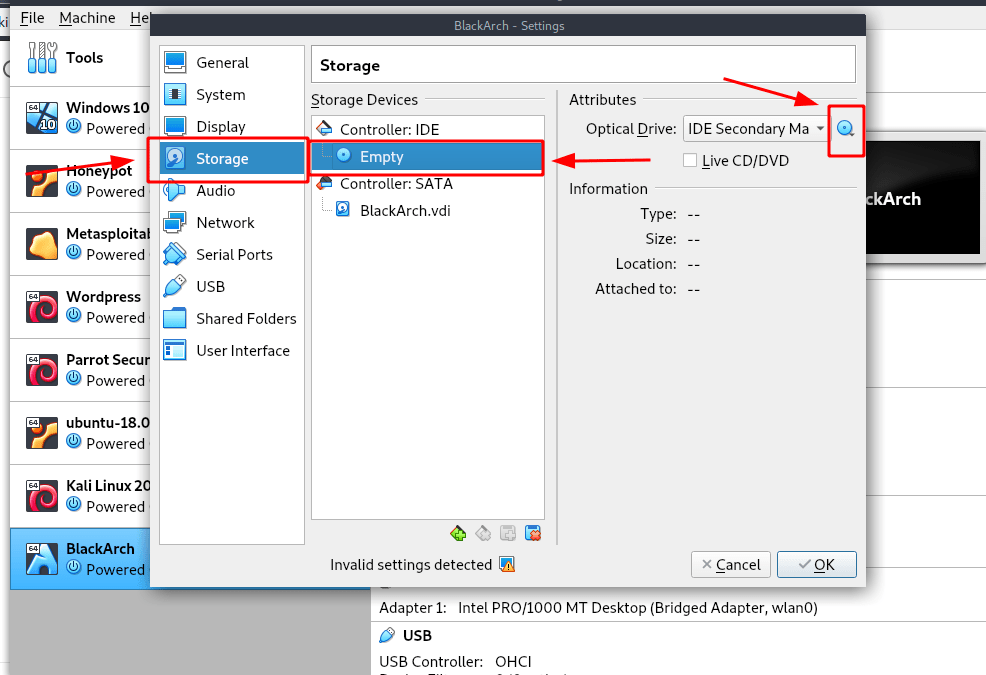Open the Shared Folders settings category
986x675 pixels.
(231, 319)
